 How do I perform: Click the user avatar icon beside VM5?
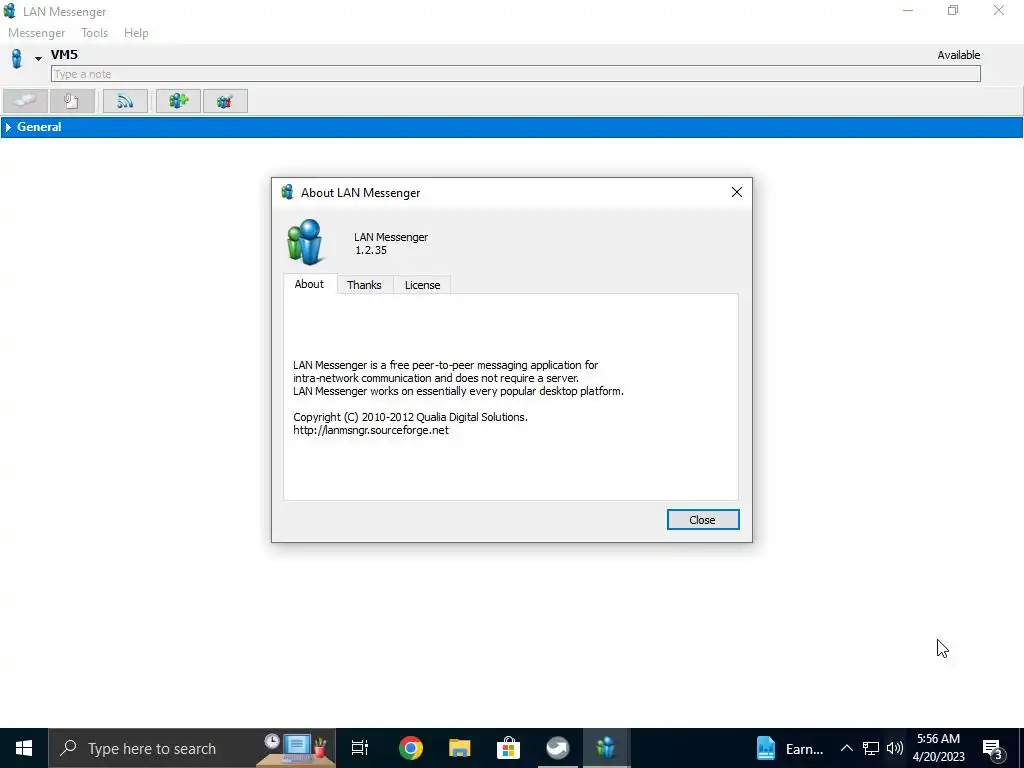17,58
